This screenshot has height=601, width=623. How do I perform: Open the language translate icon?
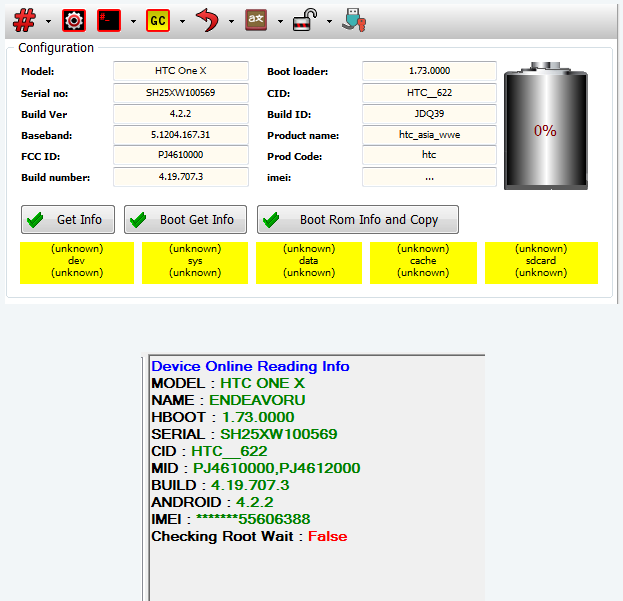pyautogui.click(x=256, y=21)
